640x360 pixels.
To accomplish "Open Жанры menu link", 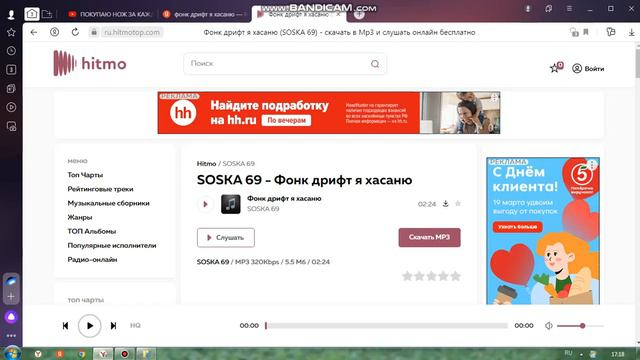I will (80, 217).
